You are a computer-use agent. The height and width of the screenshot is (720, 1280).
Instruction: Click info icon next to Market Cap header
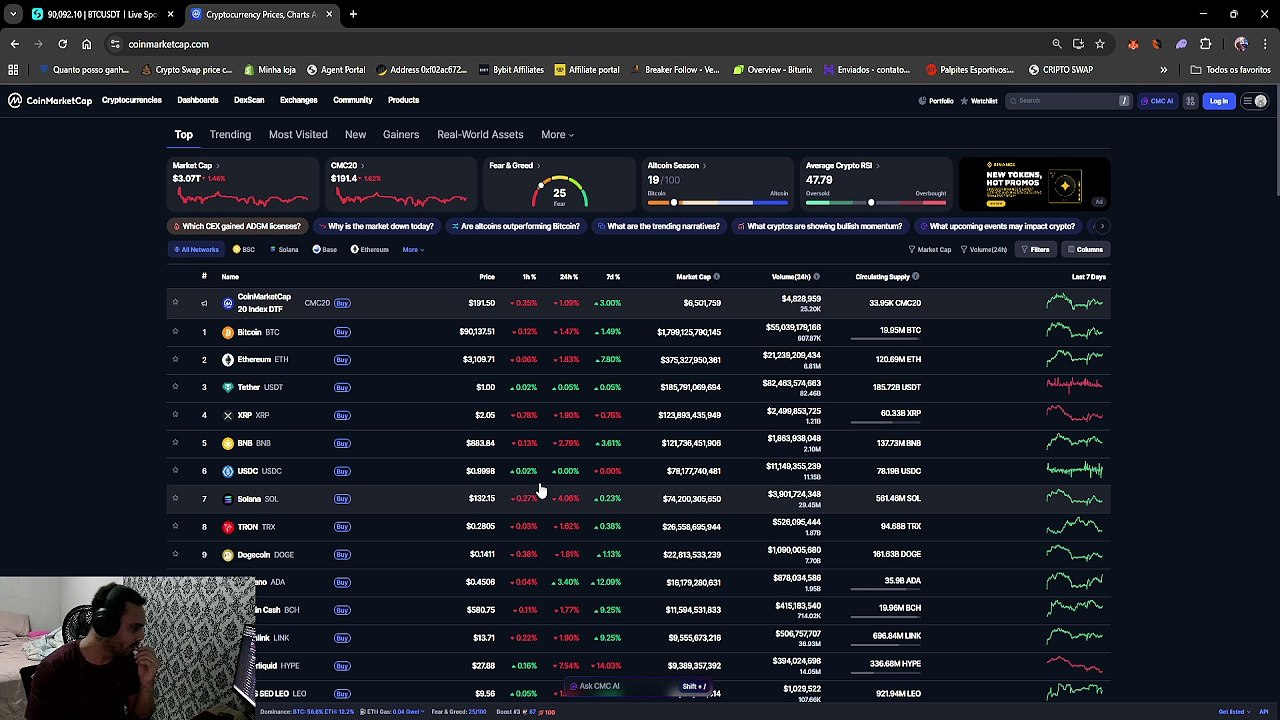(716, 277)
